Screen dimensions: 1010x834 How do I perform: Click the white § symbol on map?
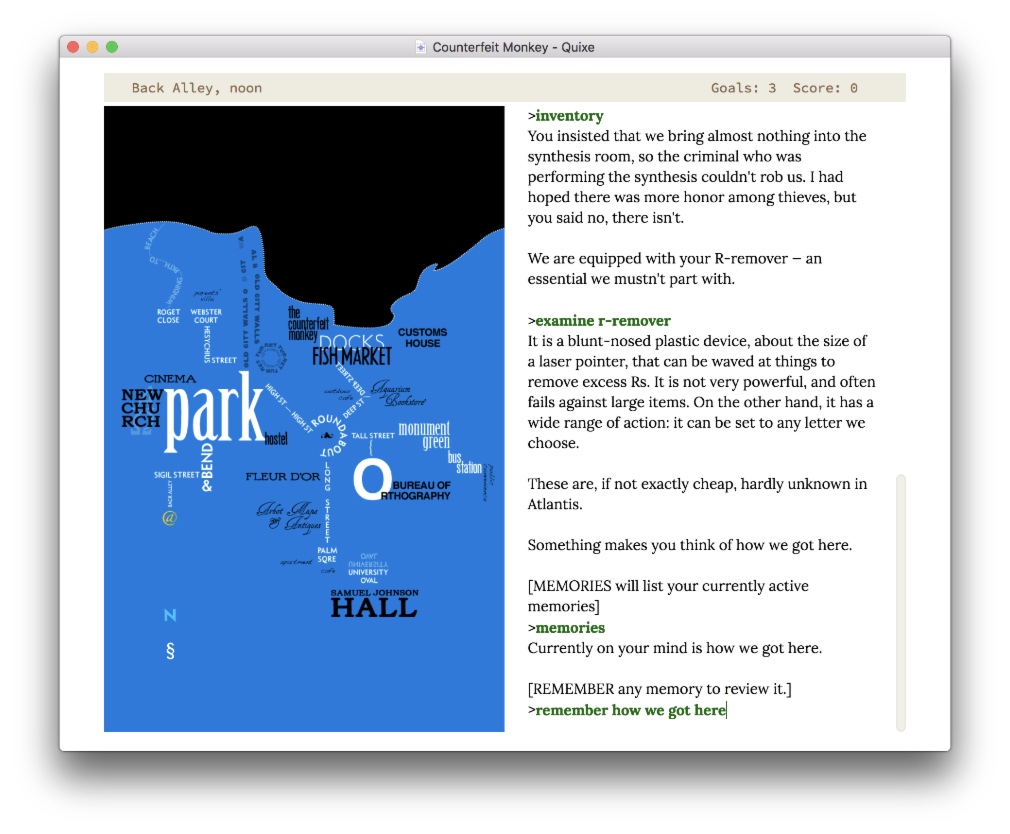170,651
